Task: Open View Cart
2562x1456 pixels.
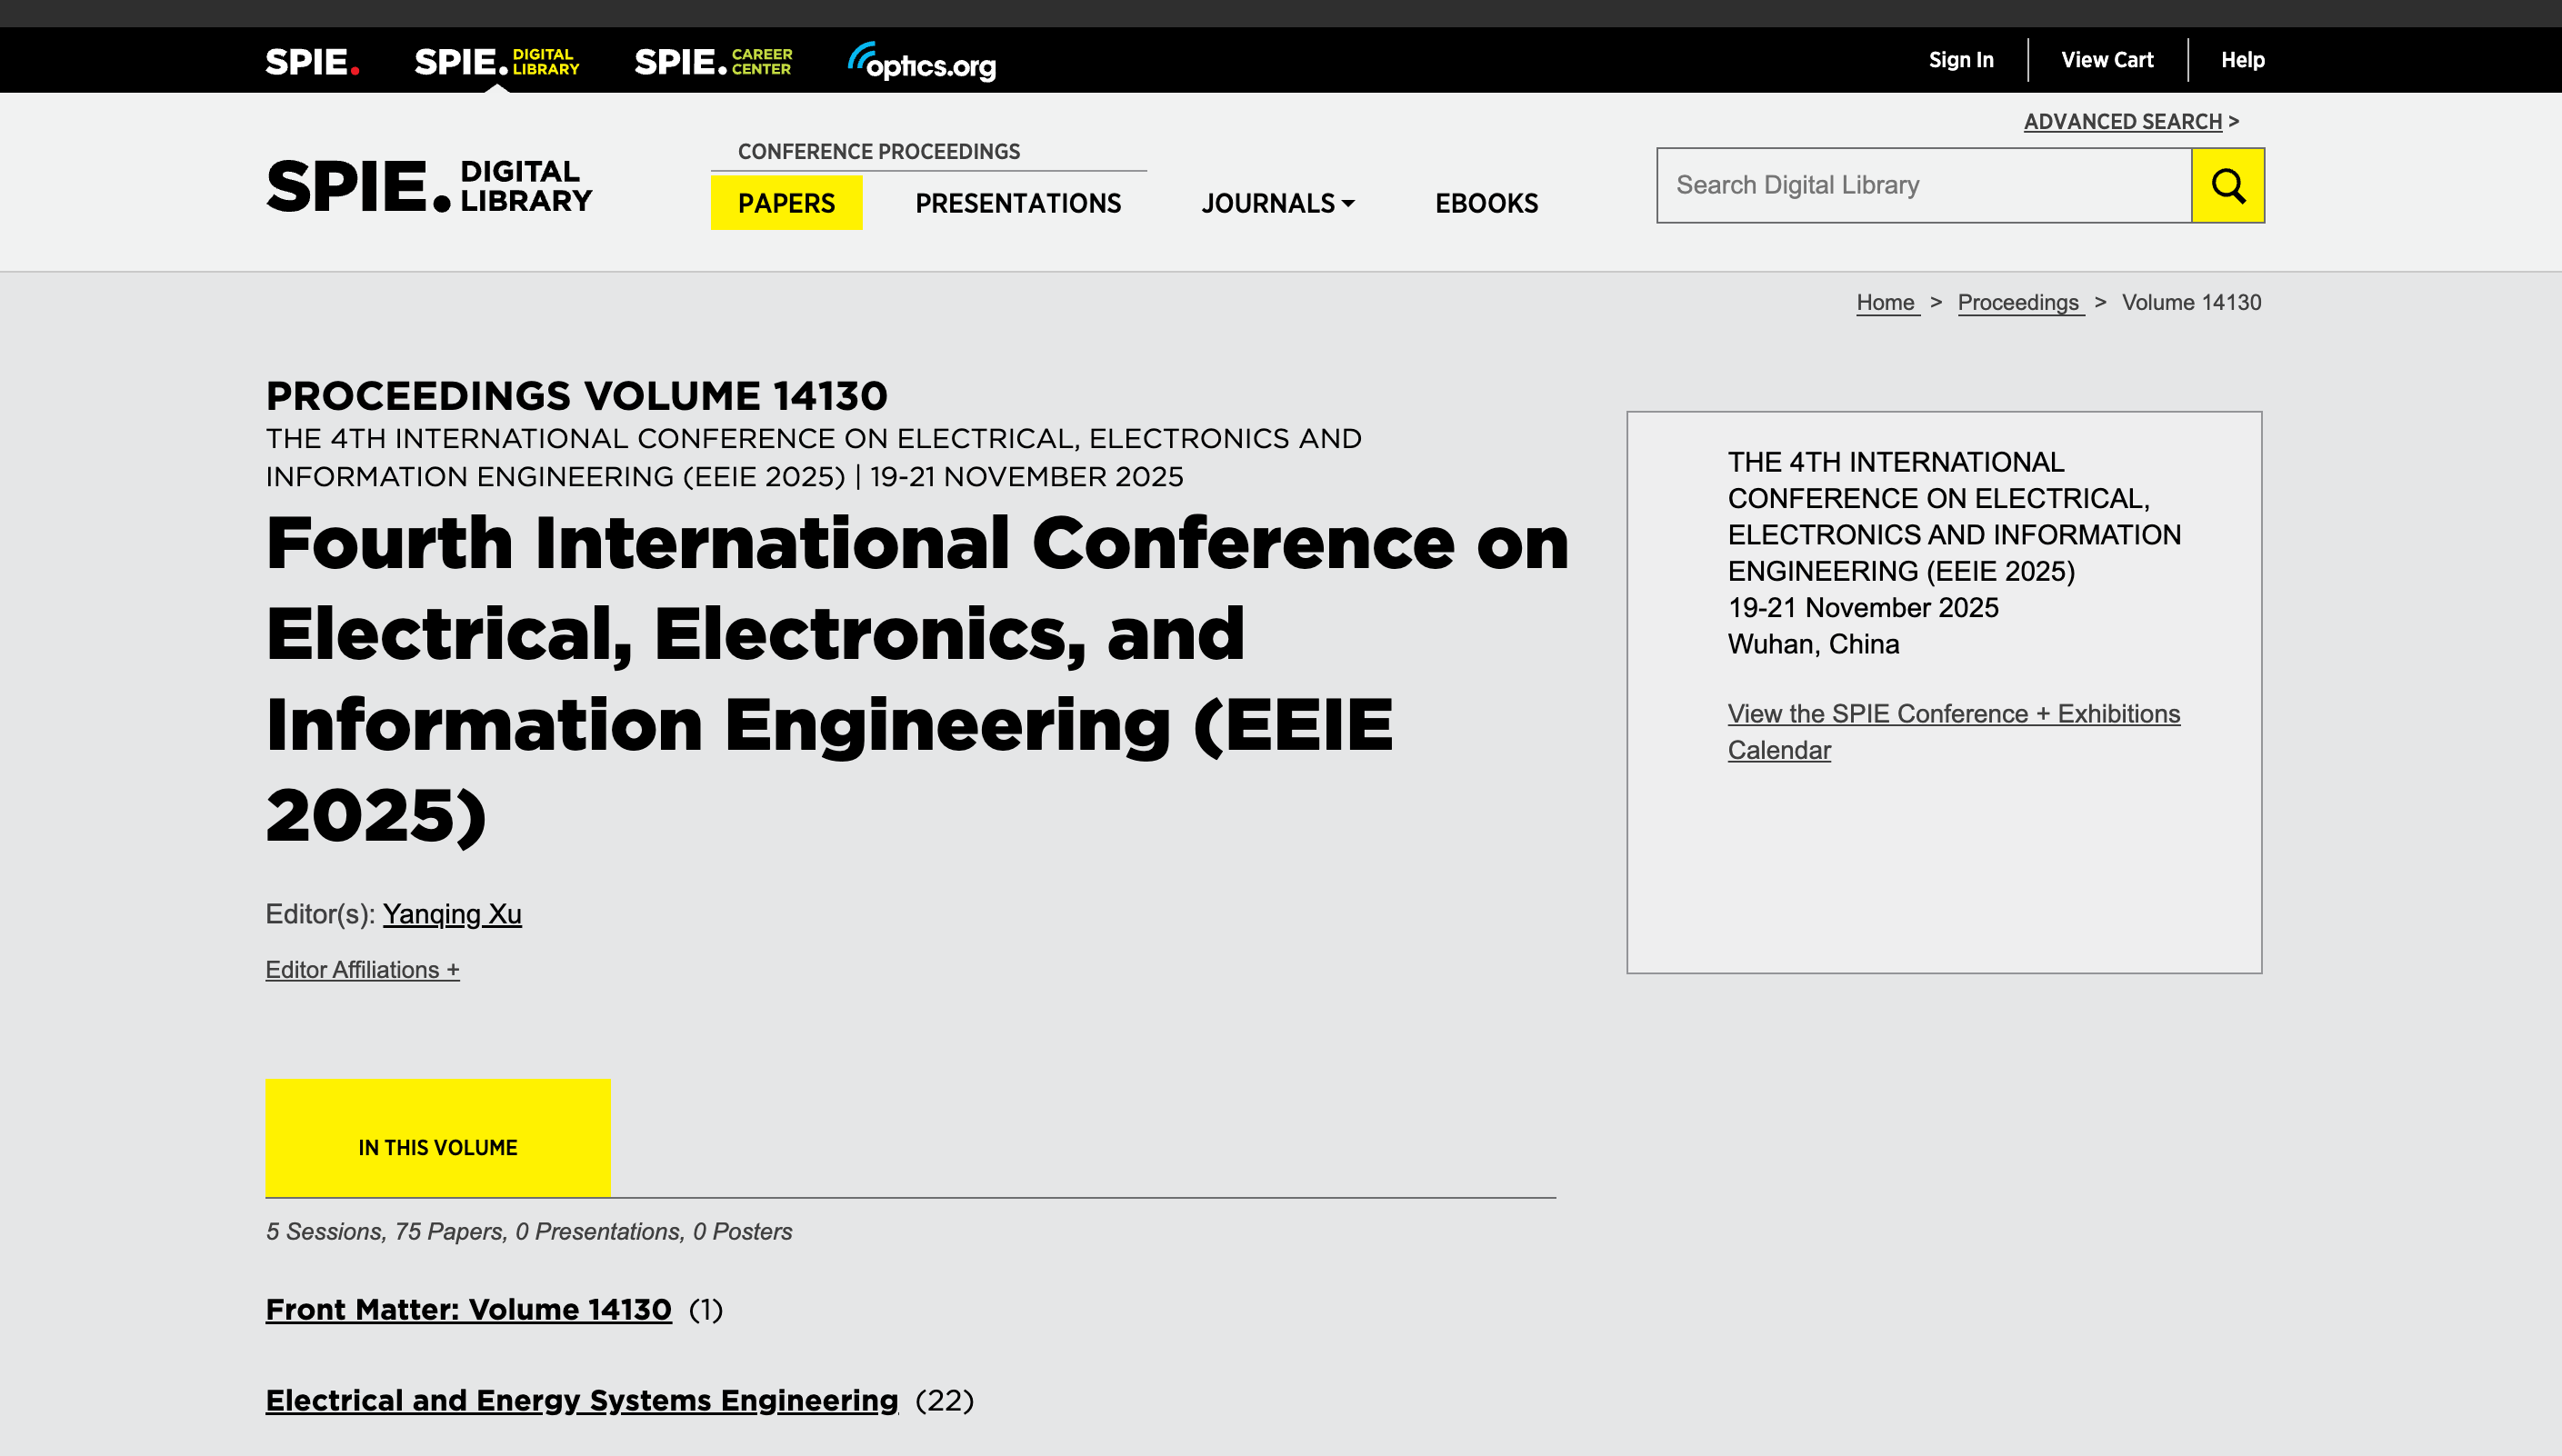Action: [x=2106, y=60]
